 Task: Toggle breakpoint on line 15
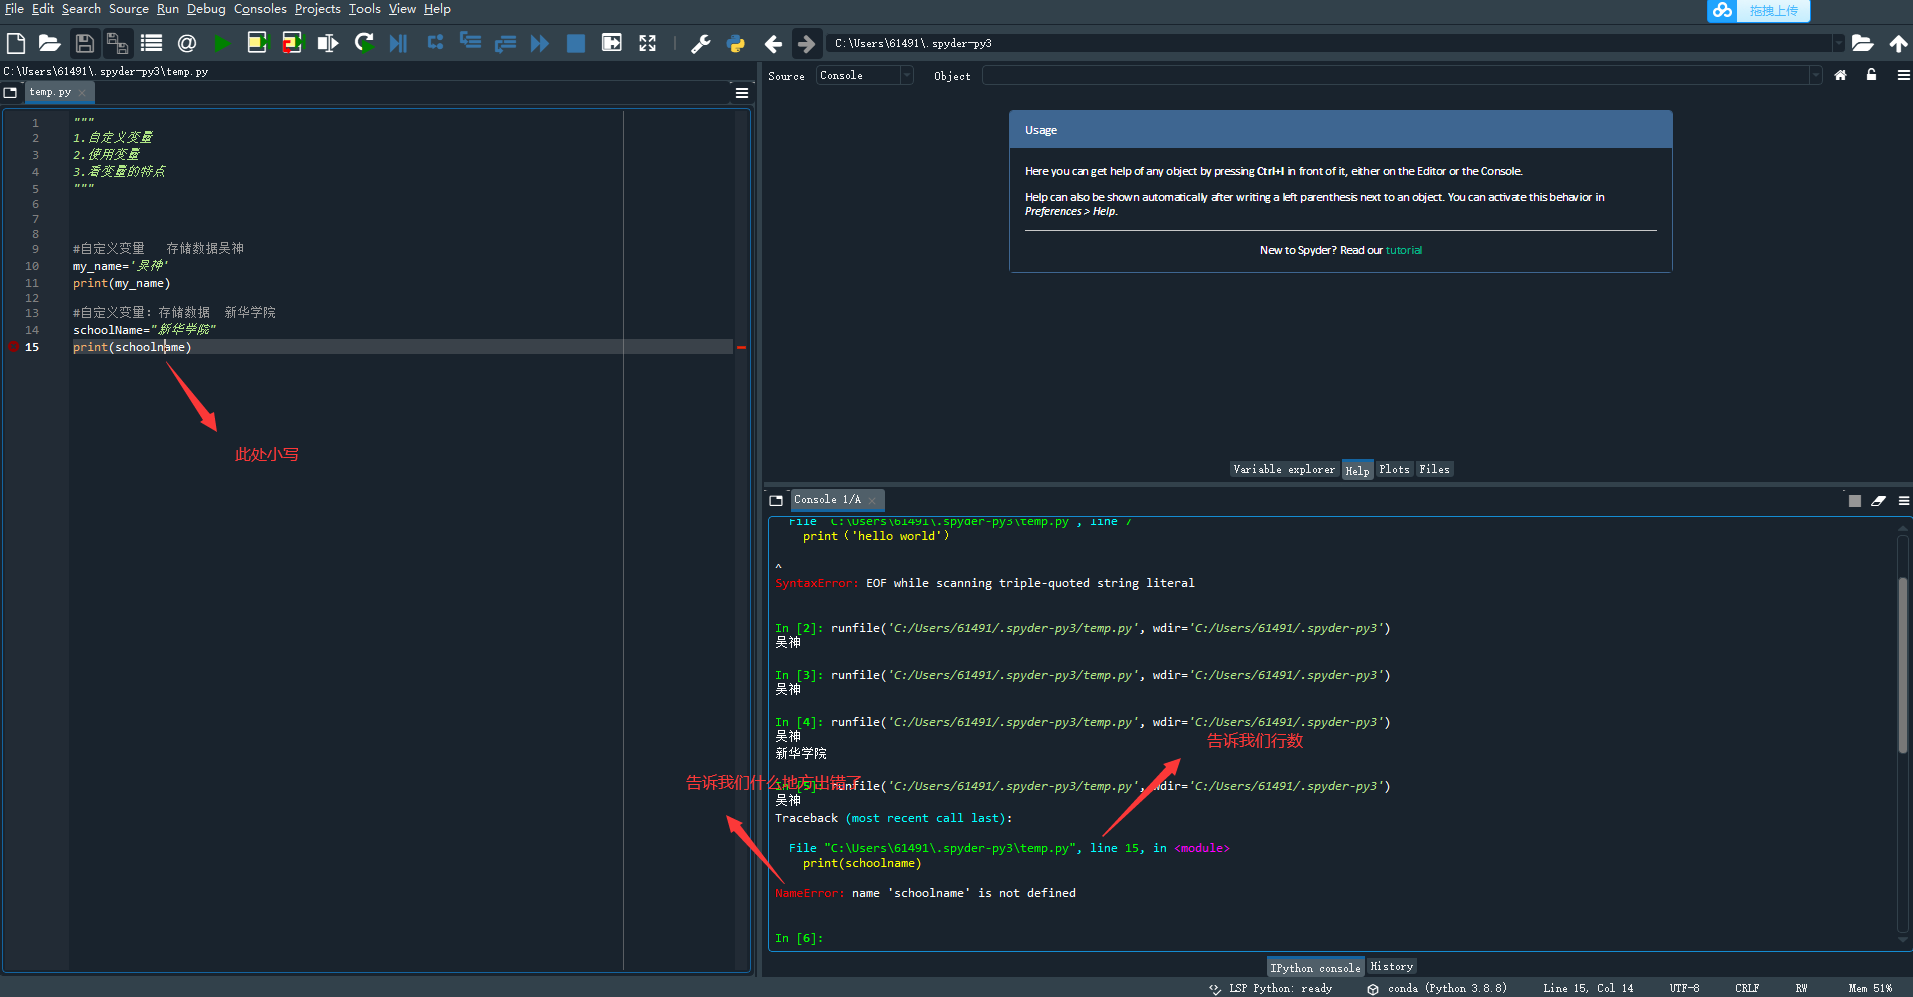point(14,347)
